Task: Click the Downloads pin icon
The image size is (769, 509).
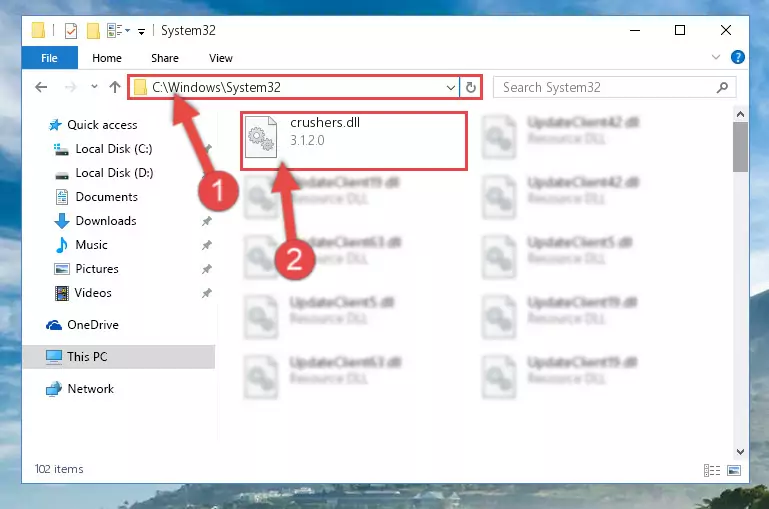Action: coord(206,221)
